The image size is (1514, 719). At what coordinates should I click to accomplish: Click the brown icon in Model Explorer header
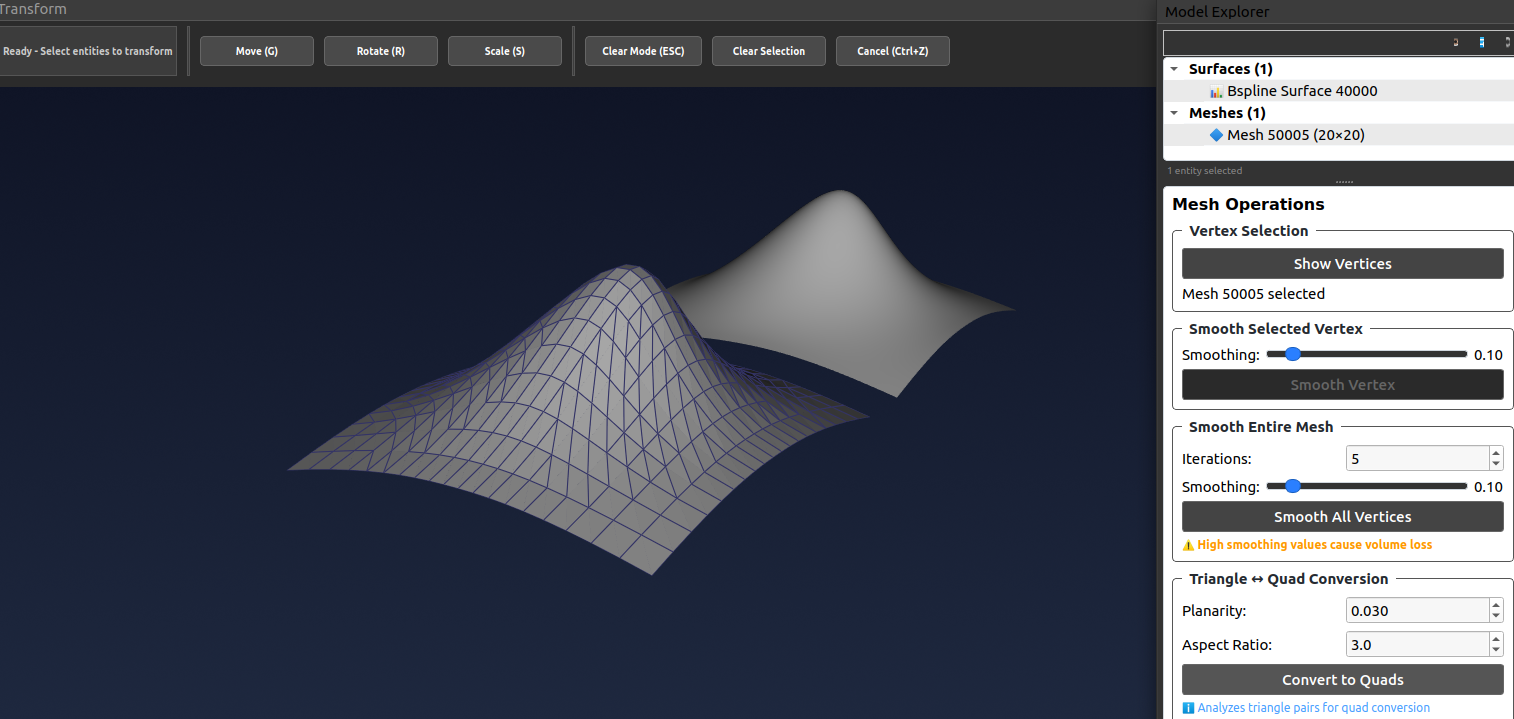(x=1455, y=42)
